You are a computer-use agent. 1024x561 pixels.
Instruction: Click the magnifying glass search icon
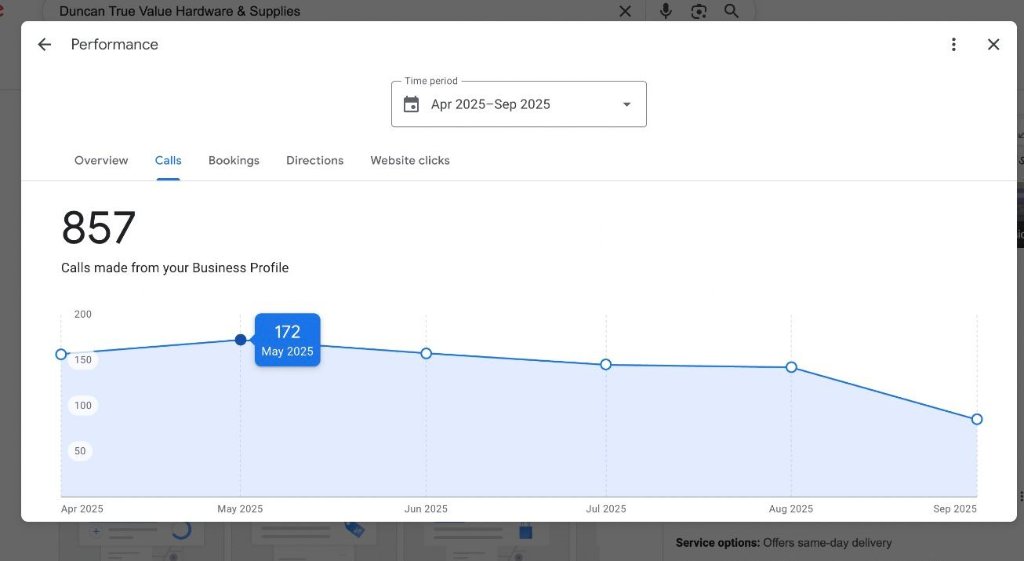[732, 11]
